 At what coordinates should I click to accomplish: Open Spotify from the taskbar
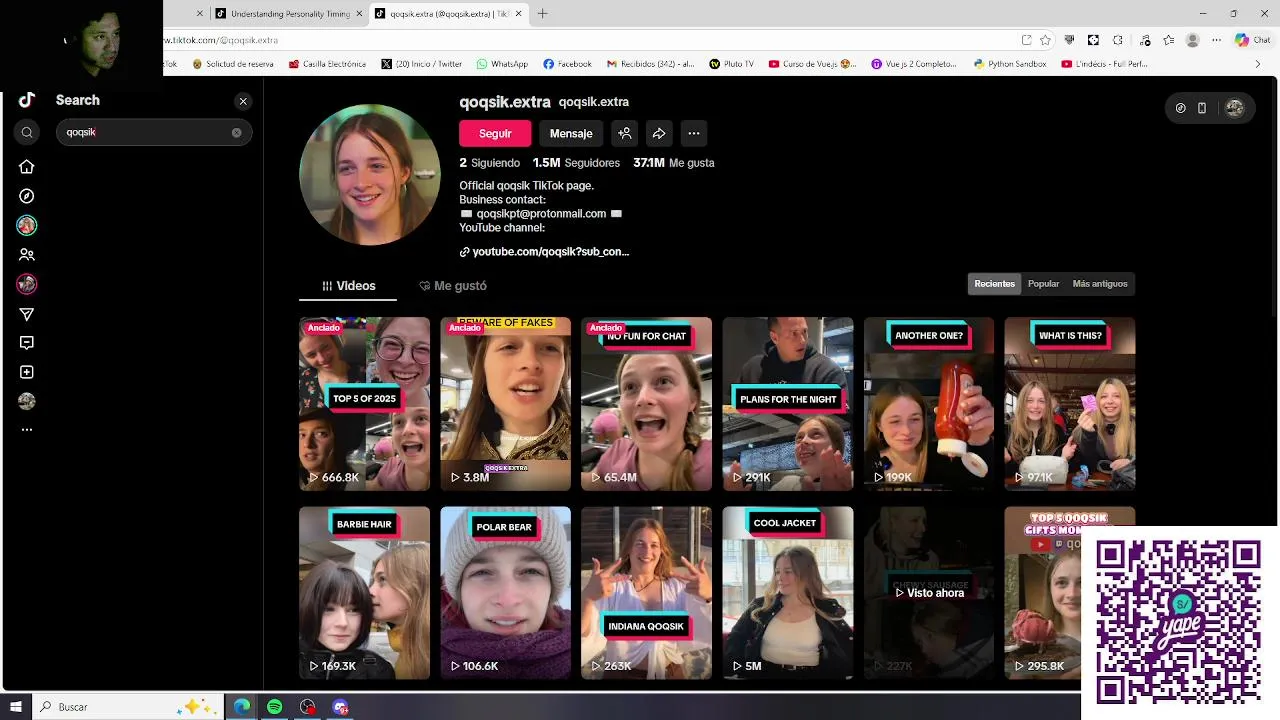click(274, 707)
